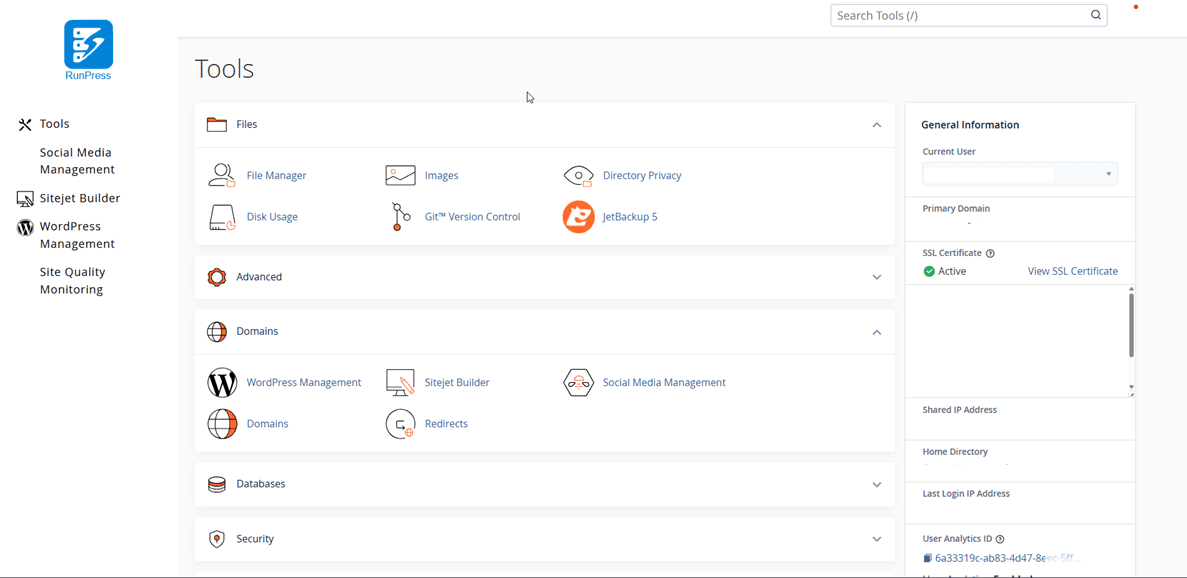The height and width of the screenshot is (578, 1187).
Task: Click the Search Tools input field
Action: [958, 15]
